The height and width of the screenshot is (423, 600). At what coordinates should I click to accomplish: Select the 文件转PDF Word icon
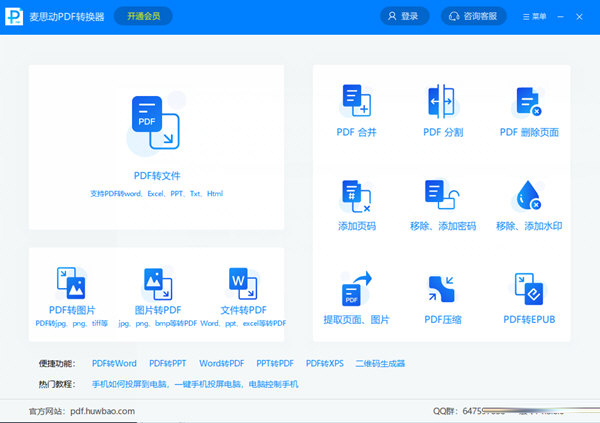[243, 283]
